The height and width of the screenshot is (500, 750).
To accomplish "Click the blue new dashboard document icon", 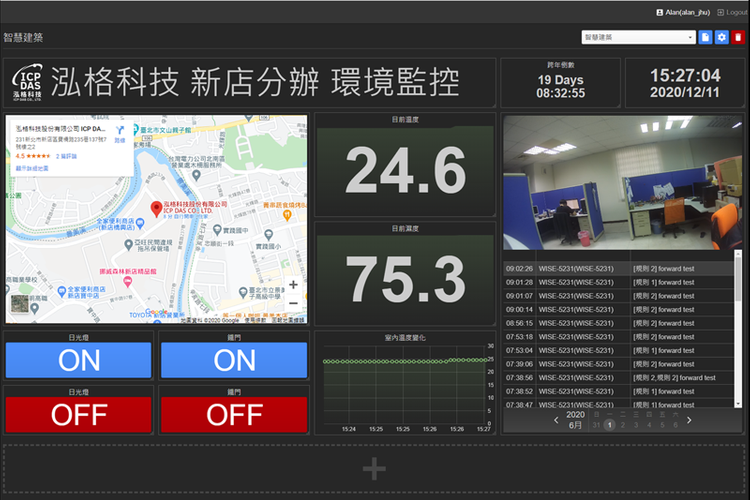I will 705,37.
